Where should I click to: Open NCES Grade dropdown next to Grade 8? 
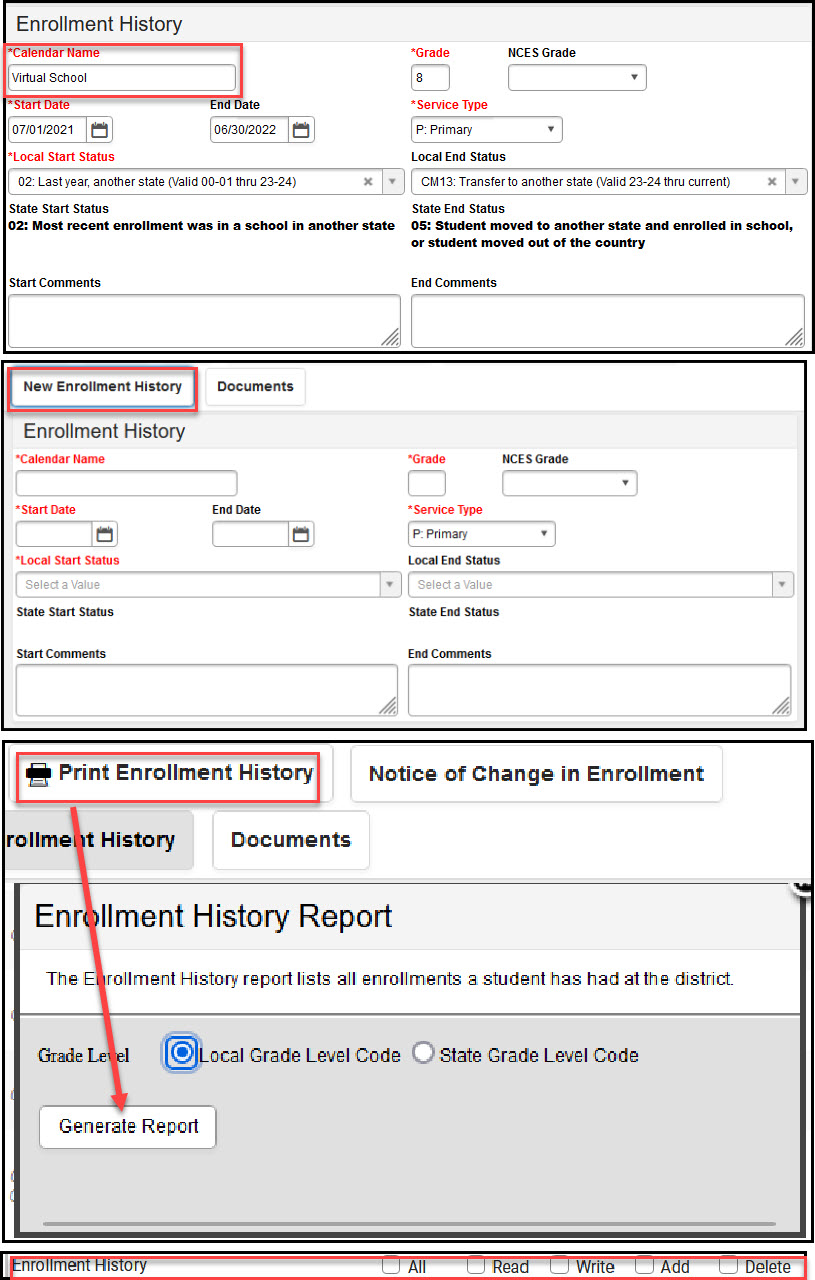(577, 78)
